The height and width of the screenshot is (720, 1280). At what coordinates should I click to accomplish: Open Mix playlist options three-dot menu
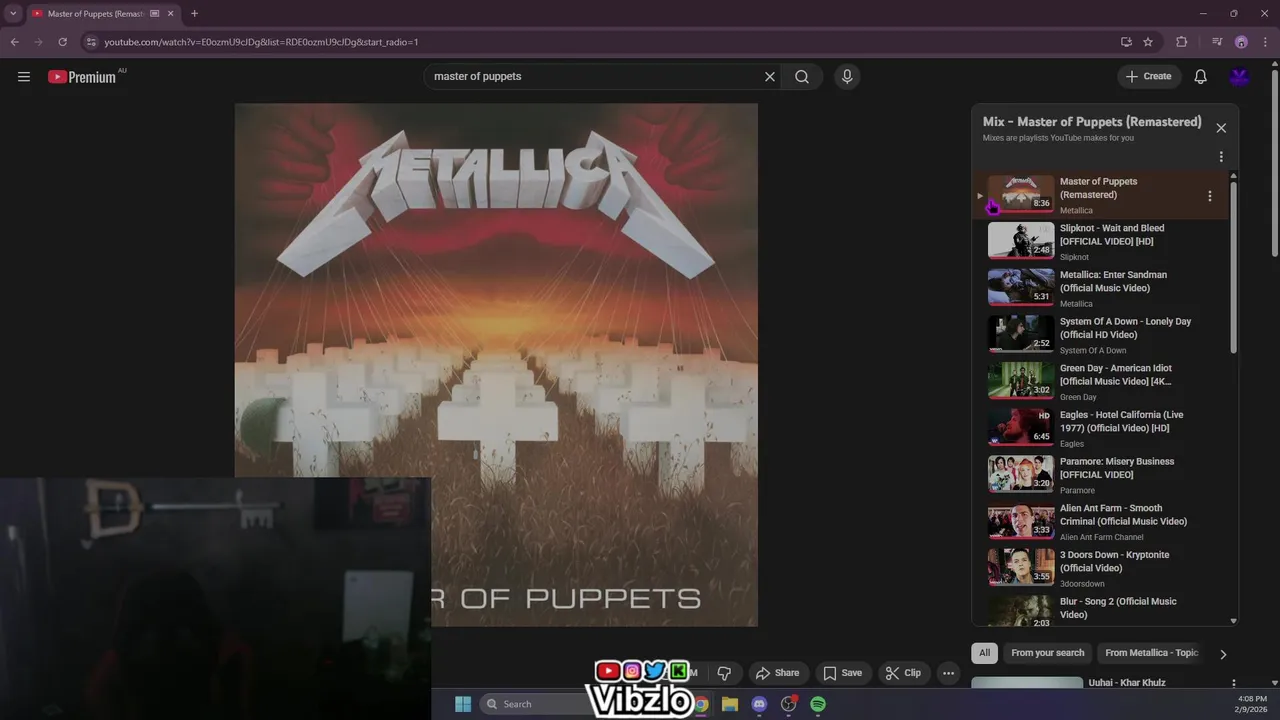[x=1221, y=157]
